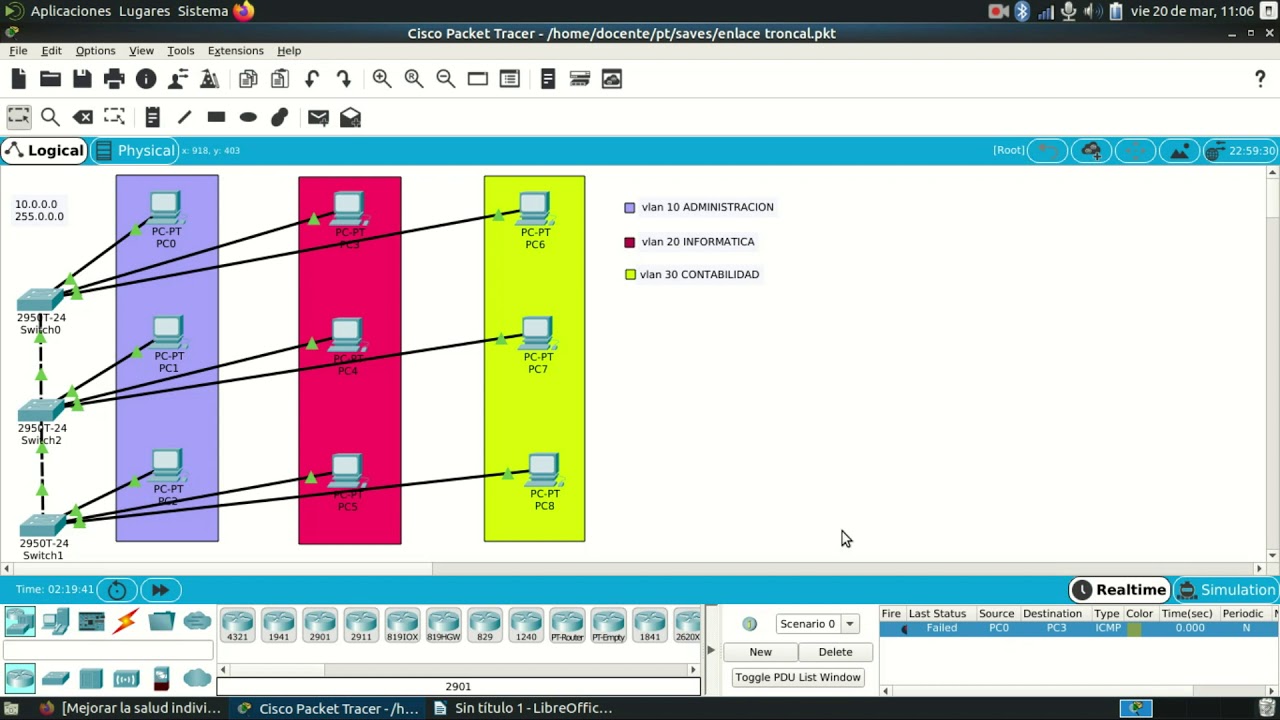Choose the Delete tool
The image size is (1280, 720).
click(x=83, y=117)
